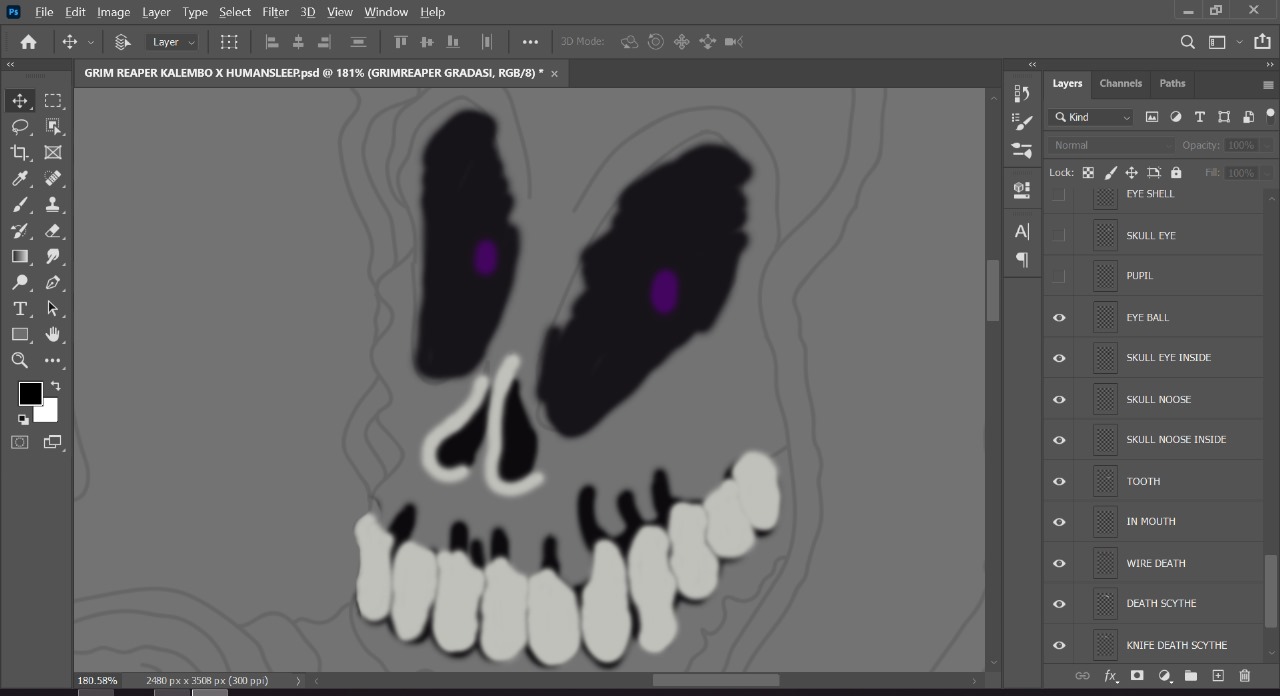
Task: Select the Rectangular Marquee tool
Action: click(53, 101)
